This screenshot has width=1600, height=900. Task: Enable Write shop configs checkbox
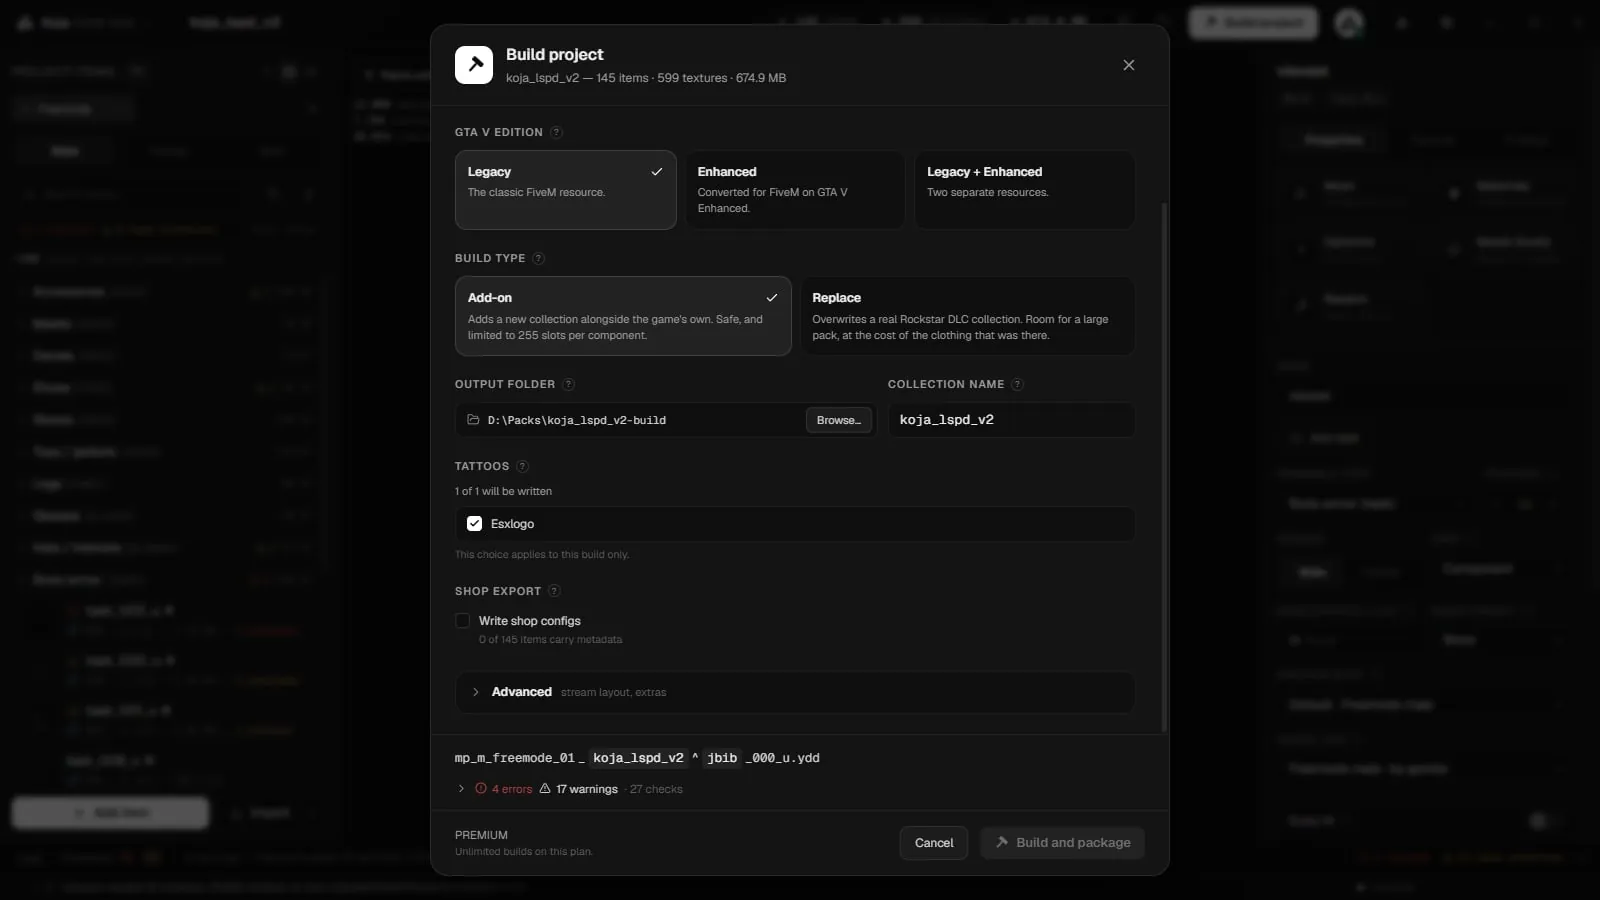point(463,621)
